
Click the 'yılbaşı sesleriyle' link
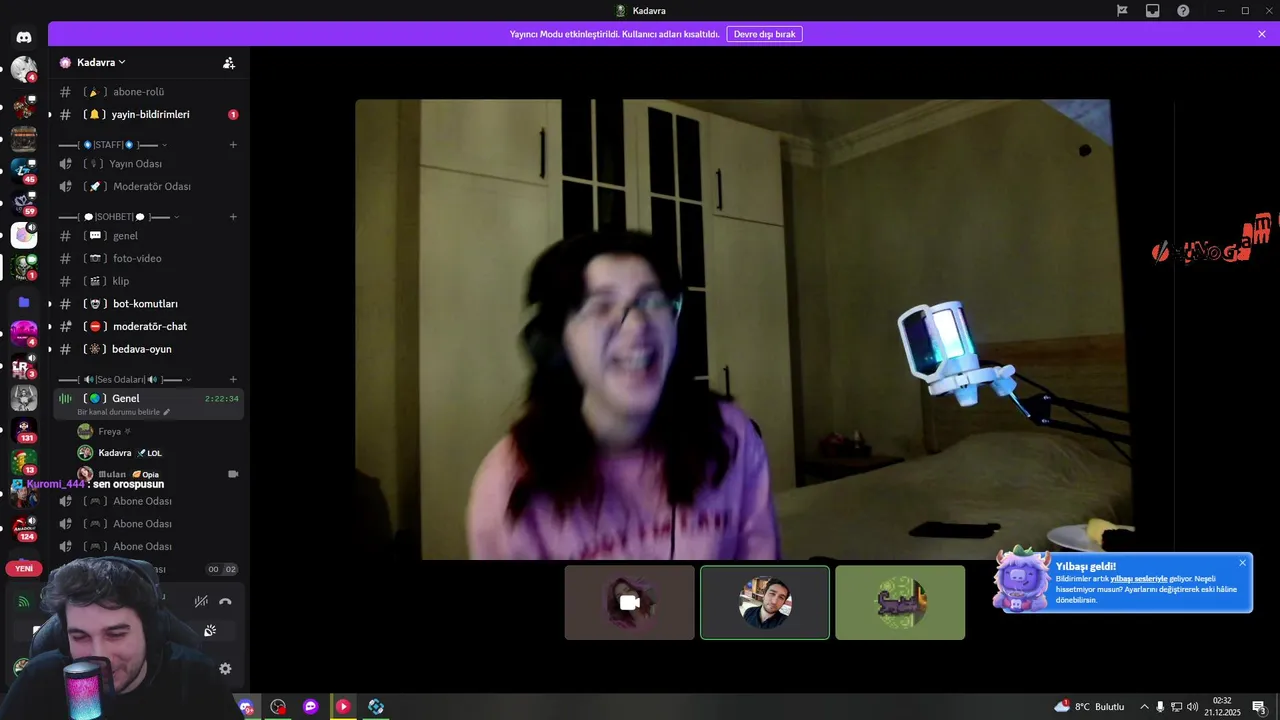point(1139,579)
